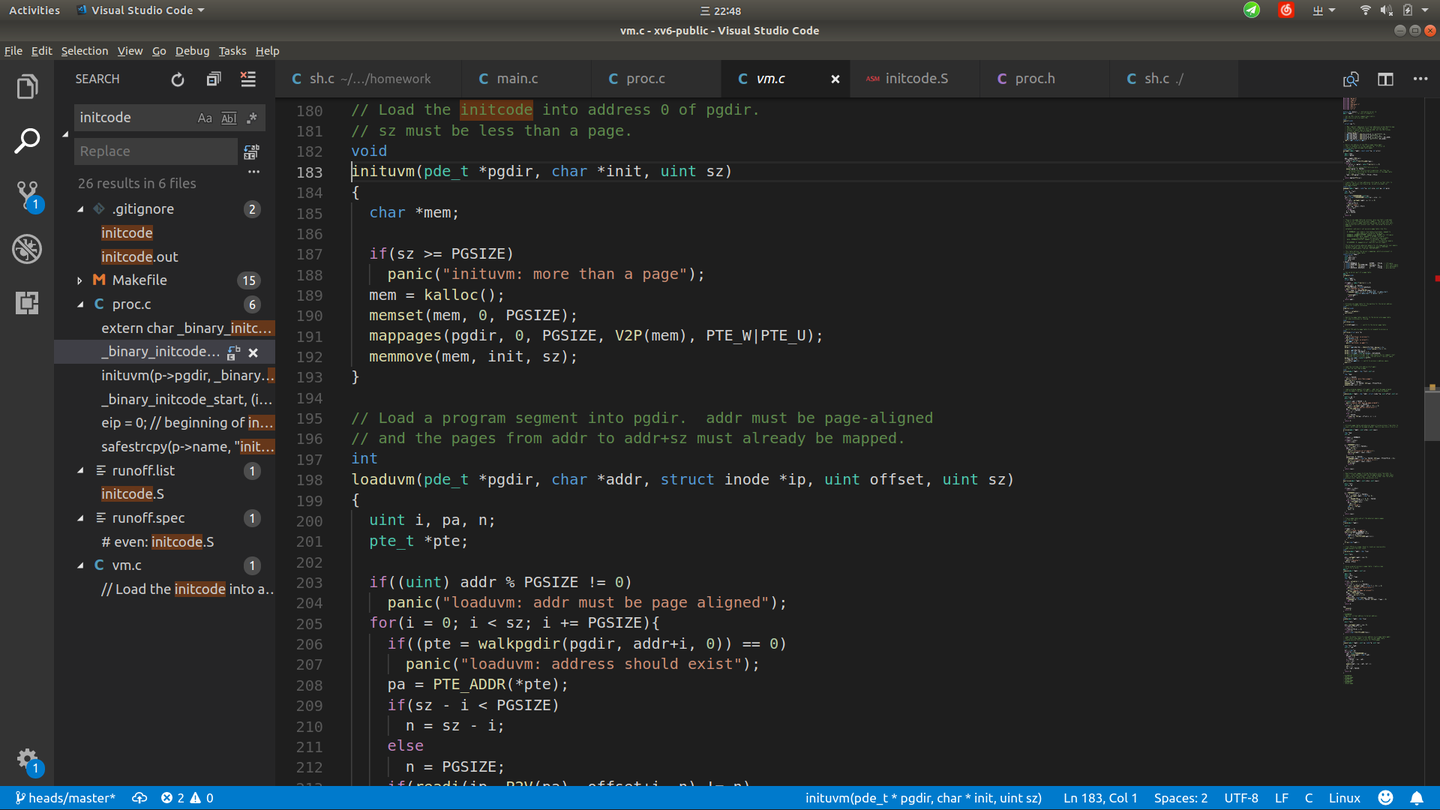Open notifications bell in status bar

point(1416,798)
